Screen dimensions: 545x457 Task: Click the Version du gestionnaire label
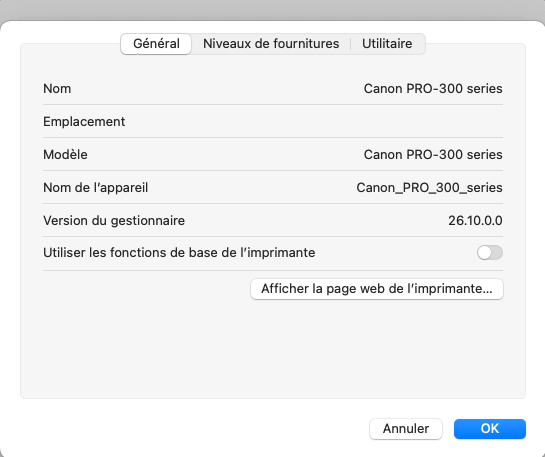[x=114, y=221]
